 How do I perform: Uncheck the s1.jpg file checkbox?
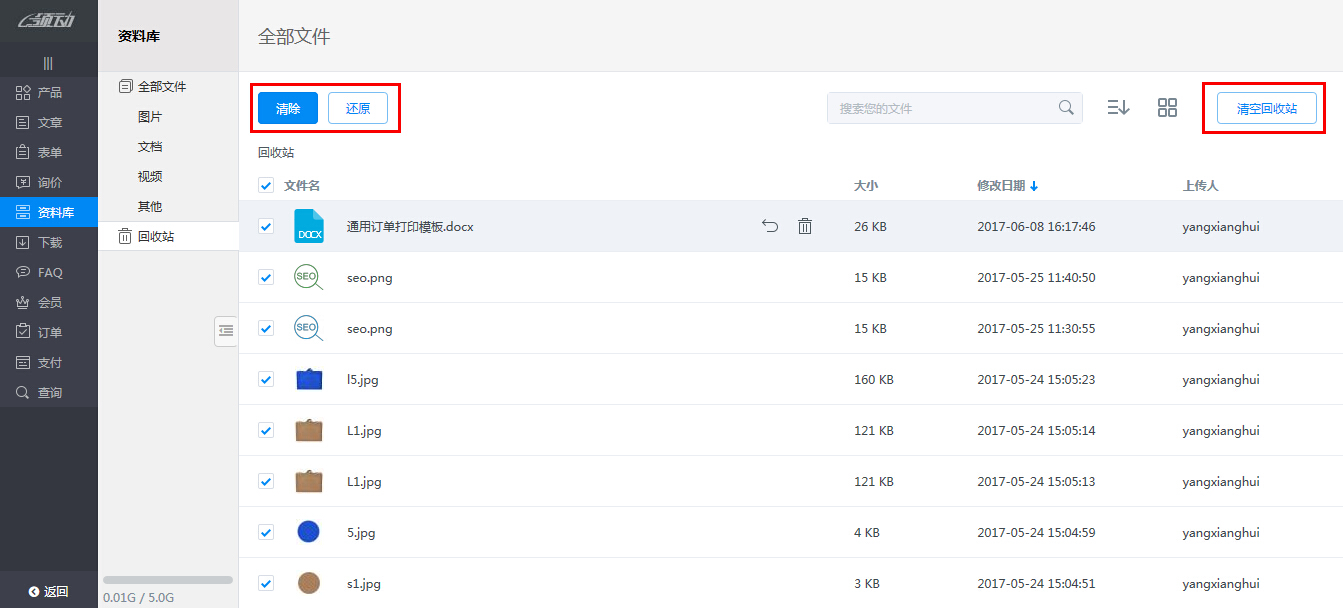[266, 583]
